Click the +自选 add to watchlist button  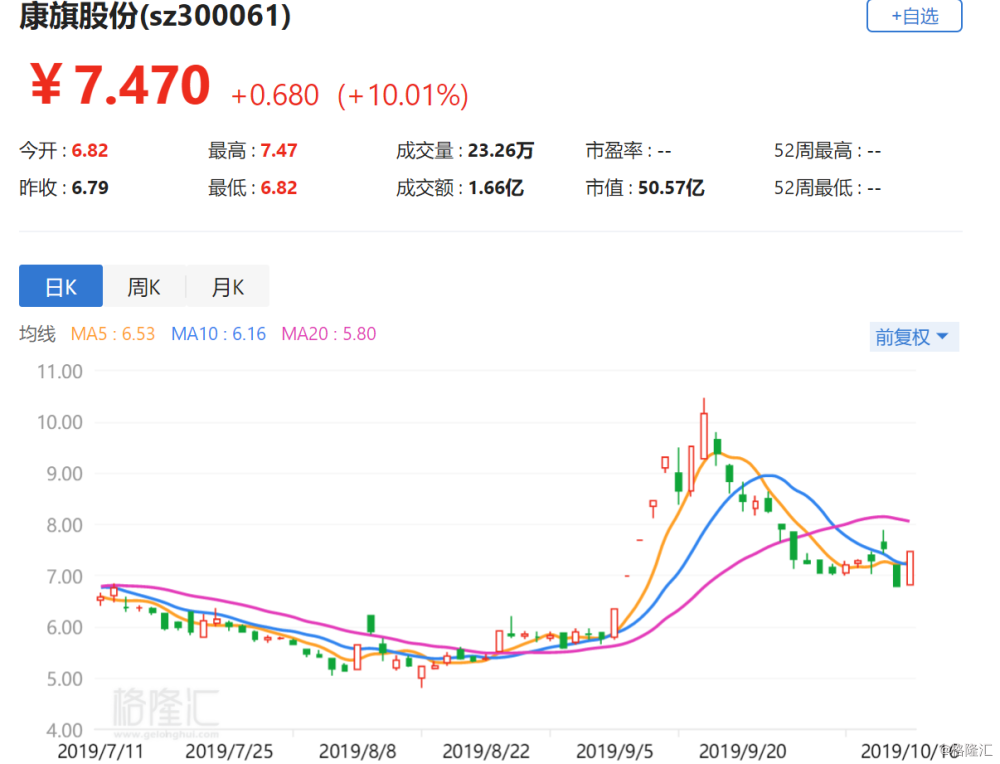point(914,15)
